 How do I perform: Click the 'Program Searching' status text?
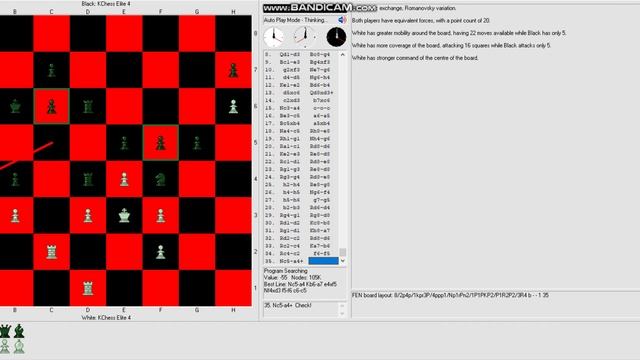[x=285, y=271]
